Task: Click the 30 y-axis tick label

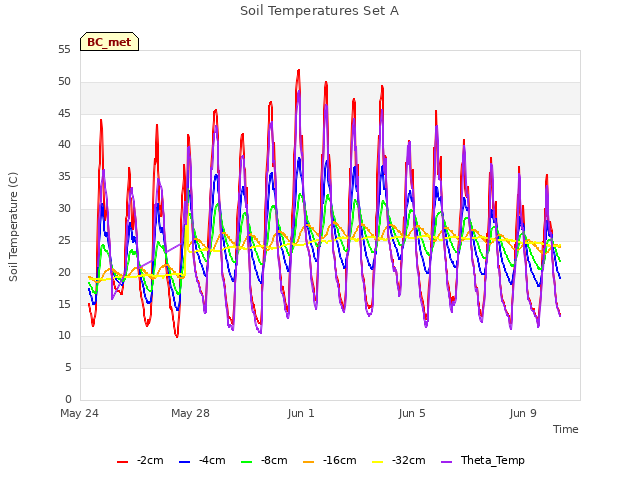Action: (x=64, y=209)
